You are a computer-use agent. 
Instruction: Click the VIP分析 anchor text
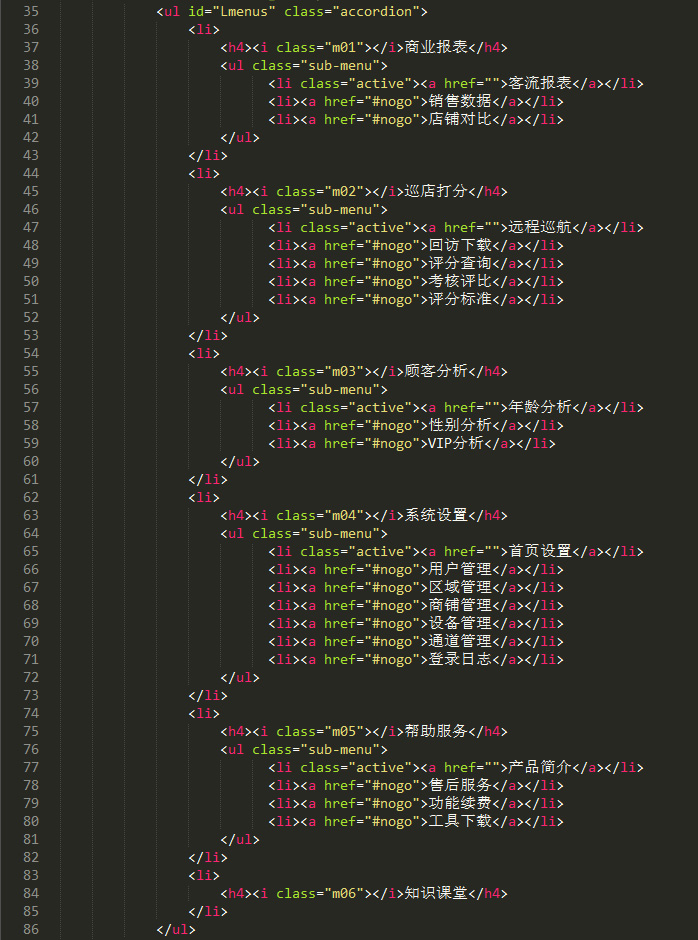click(x=455, y=444)
